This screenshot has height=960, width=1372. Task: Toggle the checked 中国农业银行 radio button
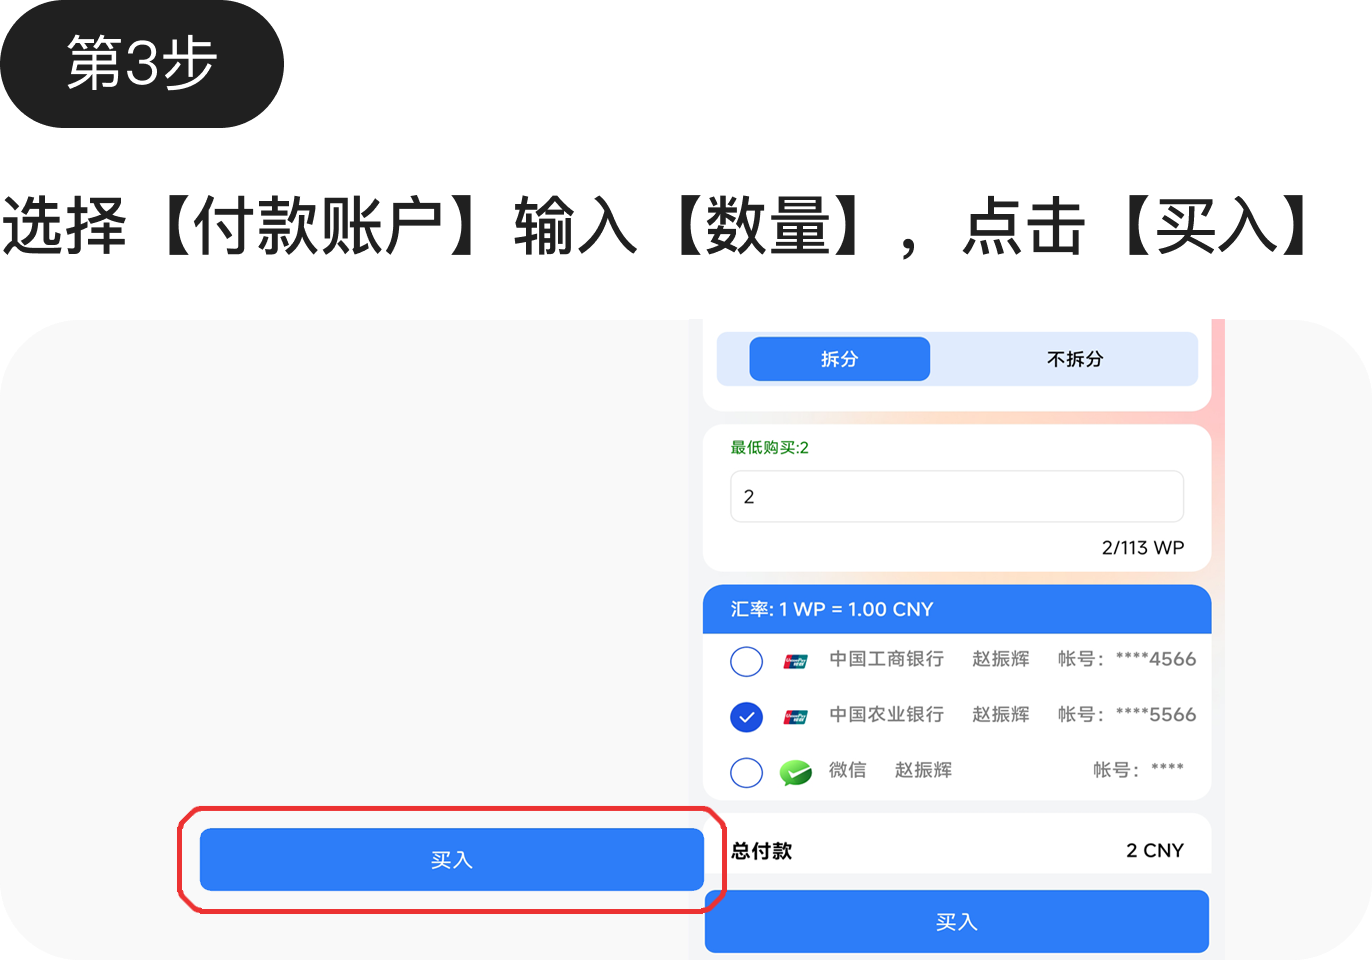click(x=746, y=716)
